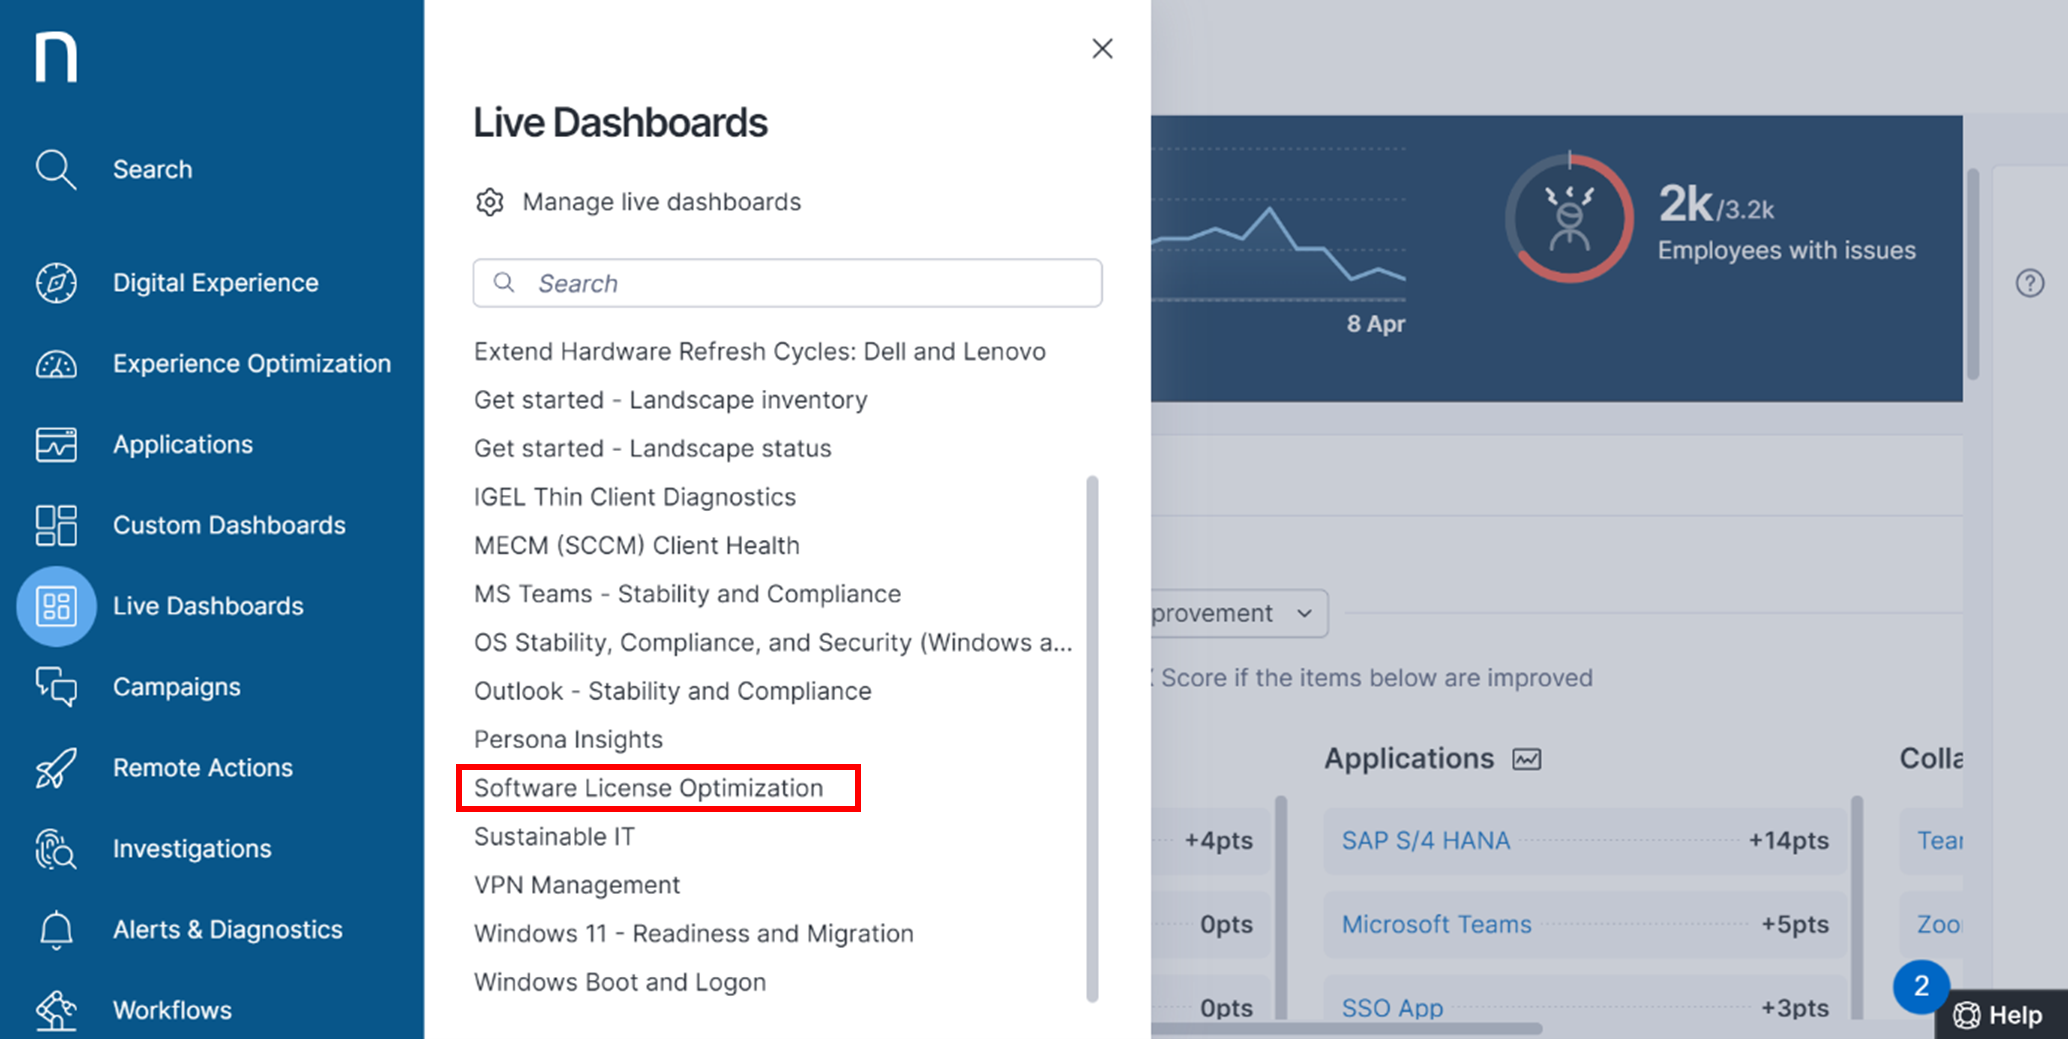The width and height of the screenshot is (2068, 1039).
Task: Open Custom Dashboards grid icon
Action: coord(56,525)
